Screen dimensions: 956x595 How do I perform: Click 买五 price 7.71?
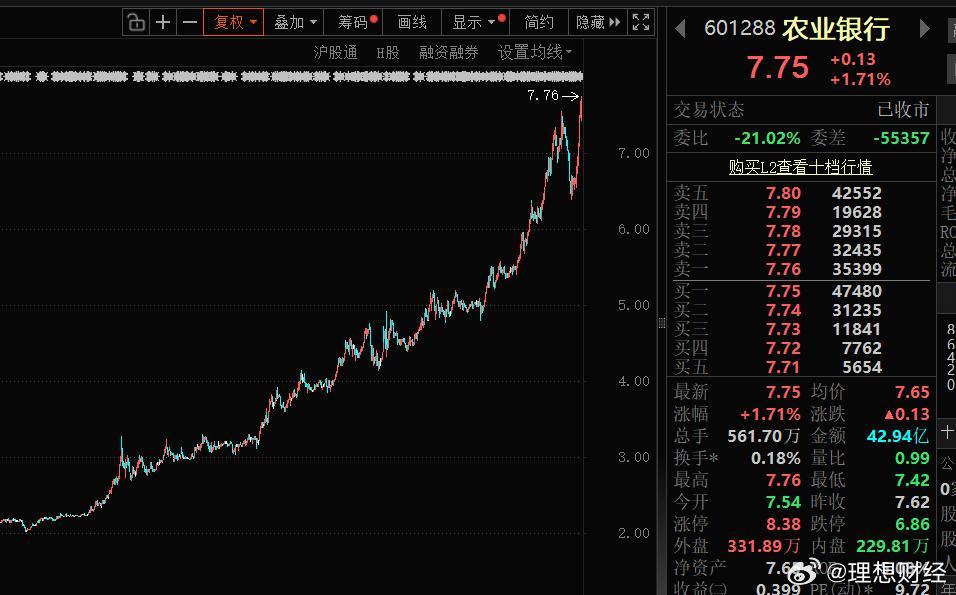(x=783, y=367)
